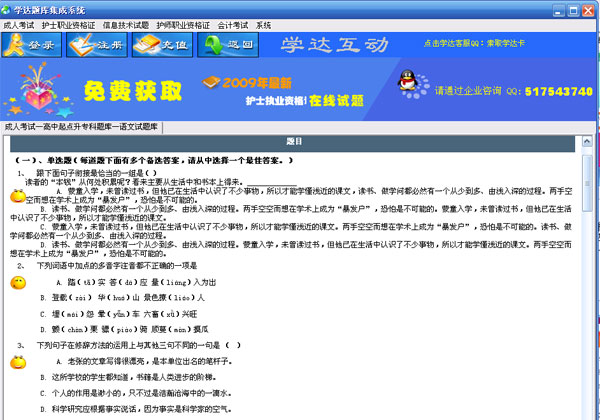Click the 题目 column header

tap(292, 142)
